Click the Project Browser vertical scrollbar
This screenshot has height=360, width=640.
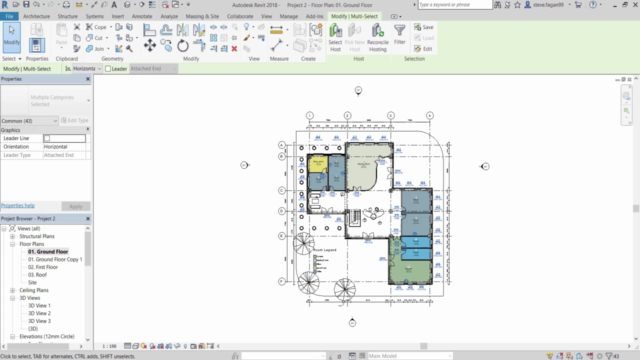click(x=88, y=249)
